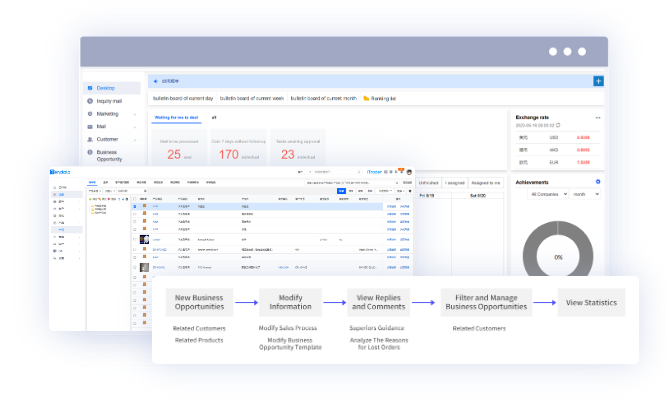Switch to the Assigned to me tab

[486, 183]
